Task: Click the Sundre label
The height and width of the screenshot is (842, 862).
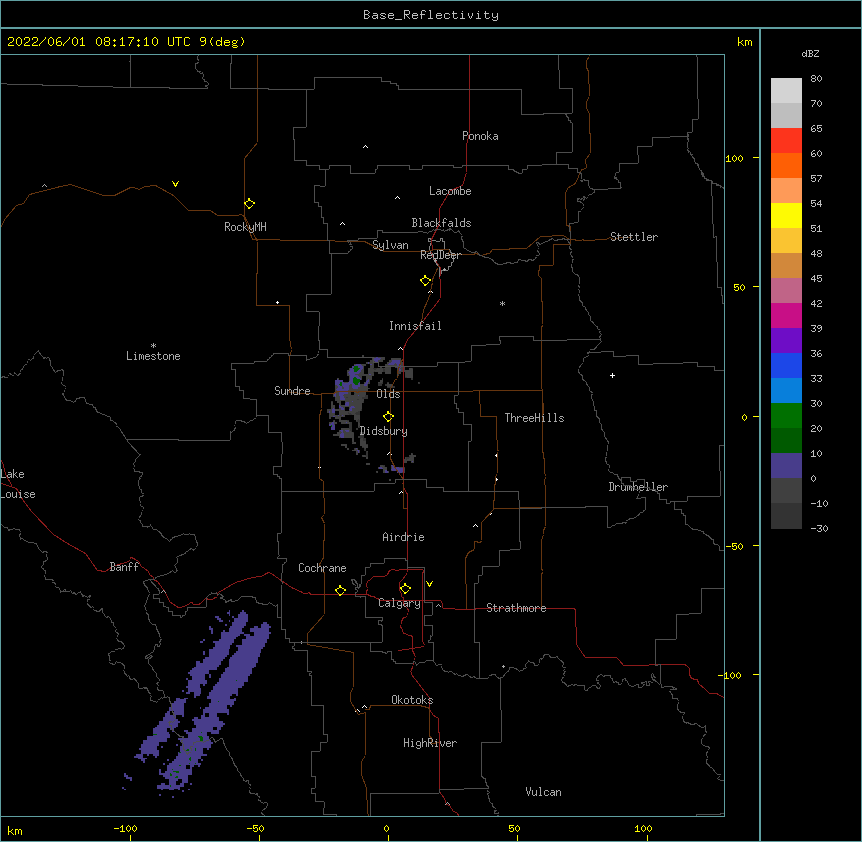Action: [292, 391]
